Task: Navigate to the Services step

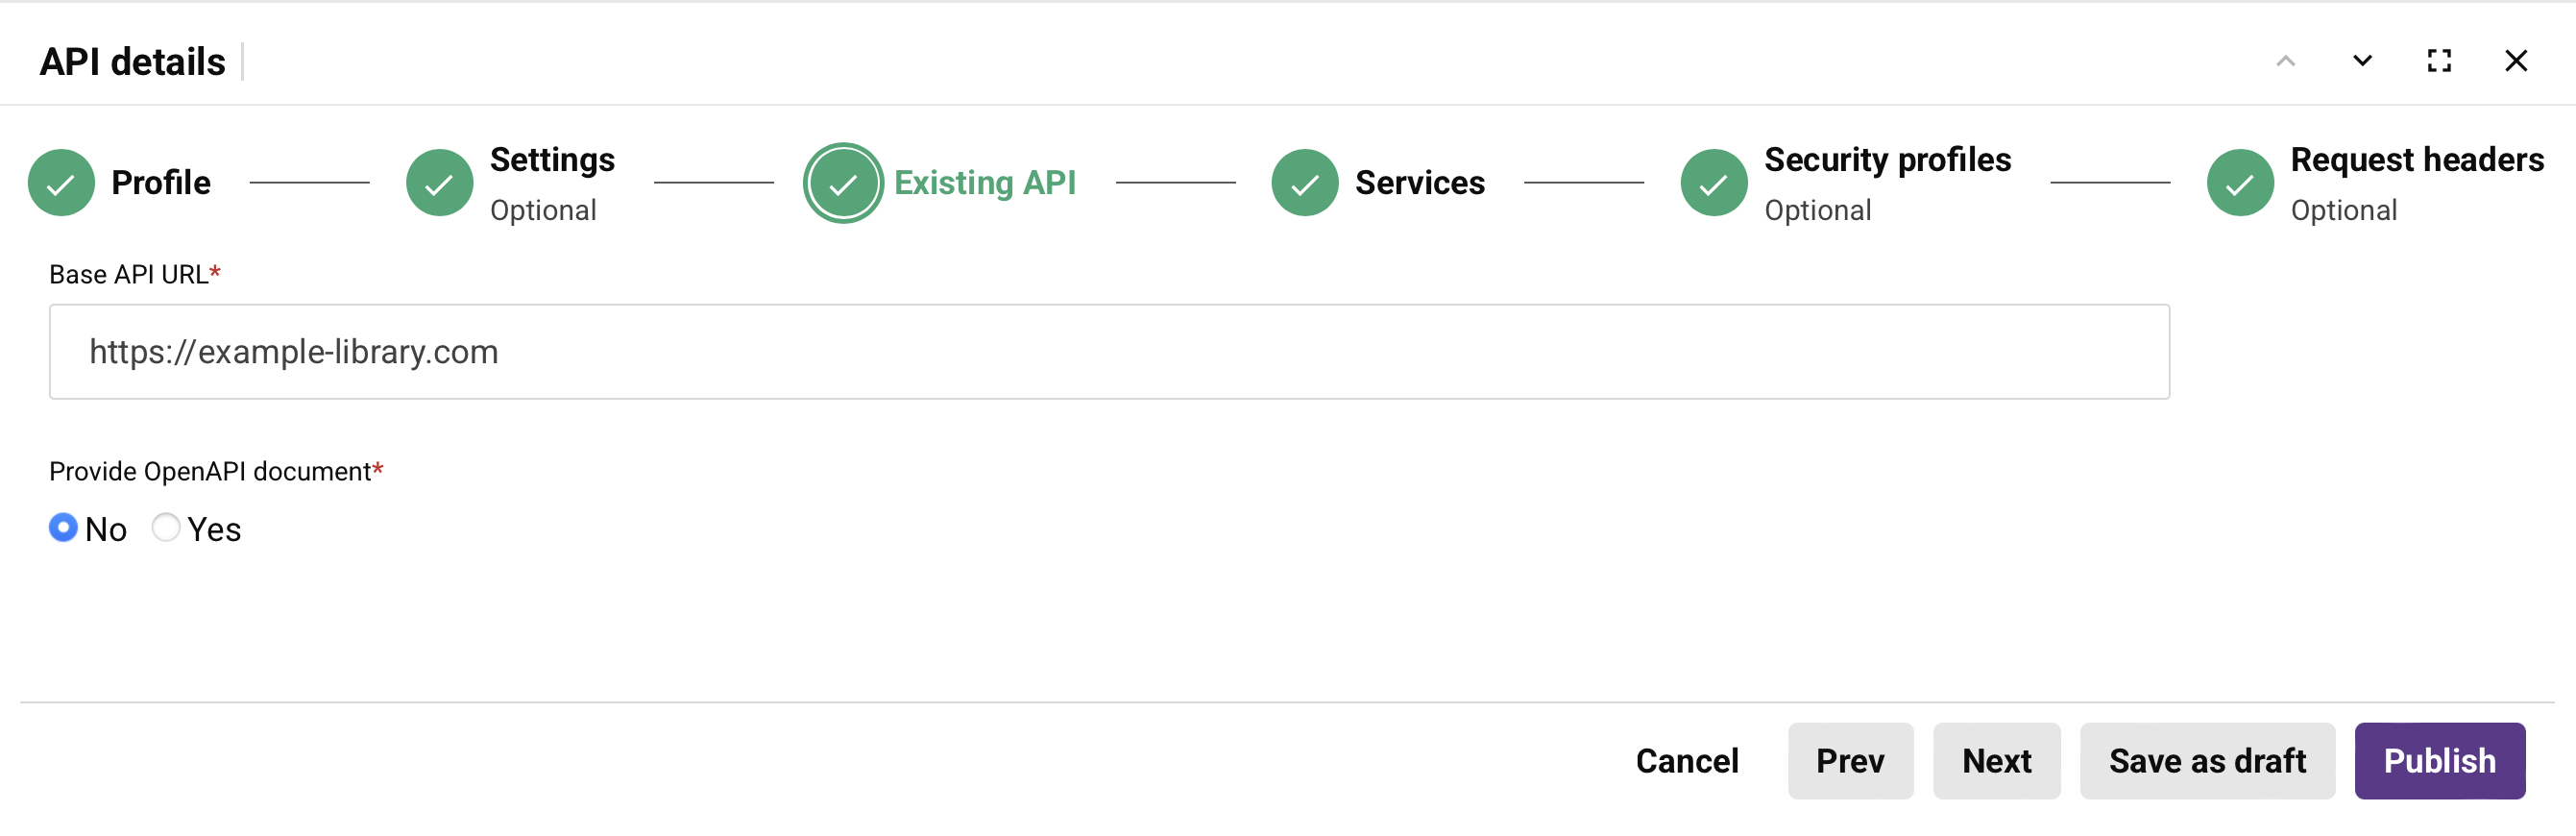Action: (1419, 182)
